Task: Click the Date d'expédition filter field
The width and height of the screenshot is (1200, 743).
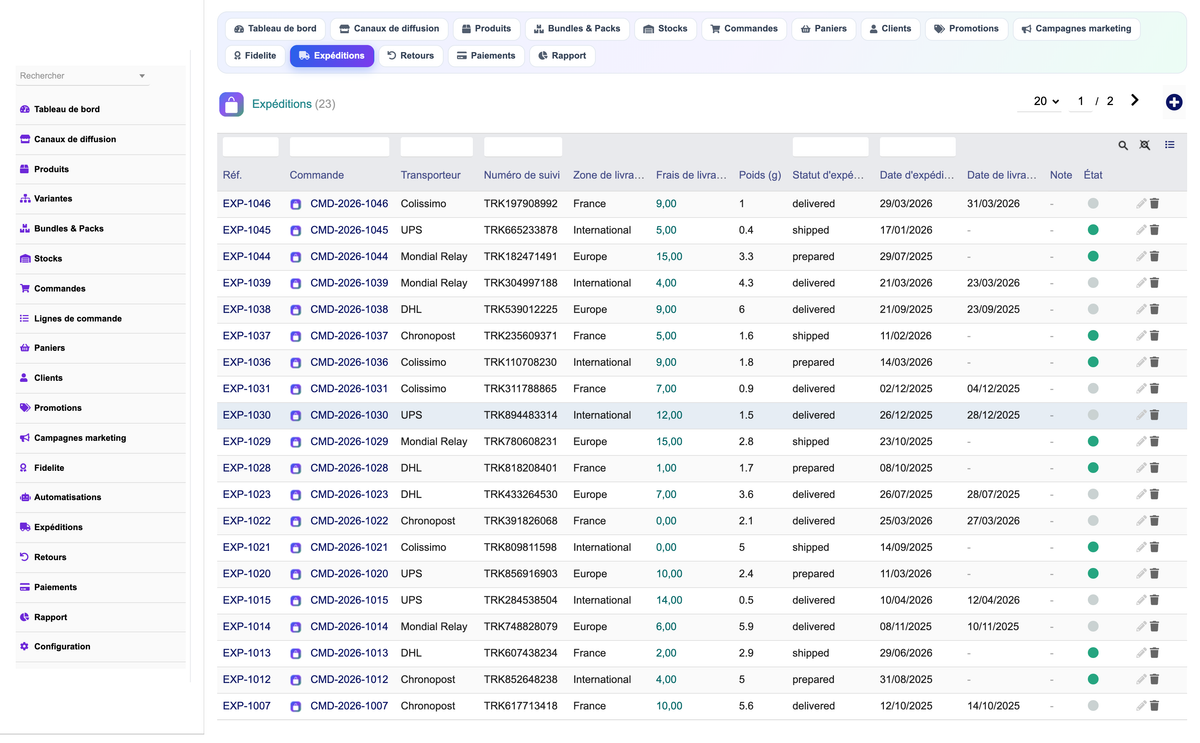Action: pos(918,147)
